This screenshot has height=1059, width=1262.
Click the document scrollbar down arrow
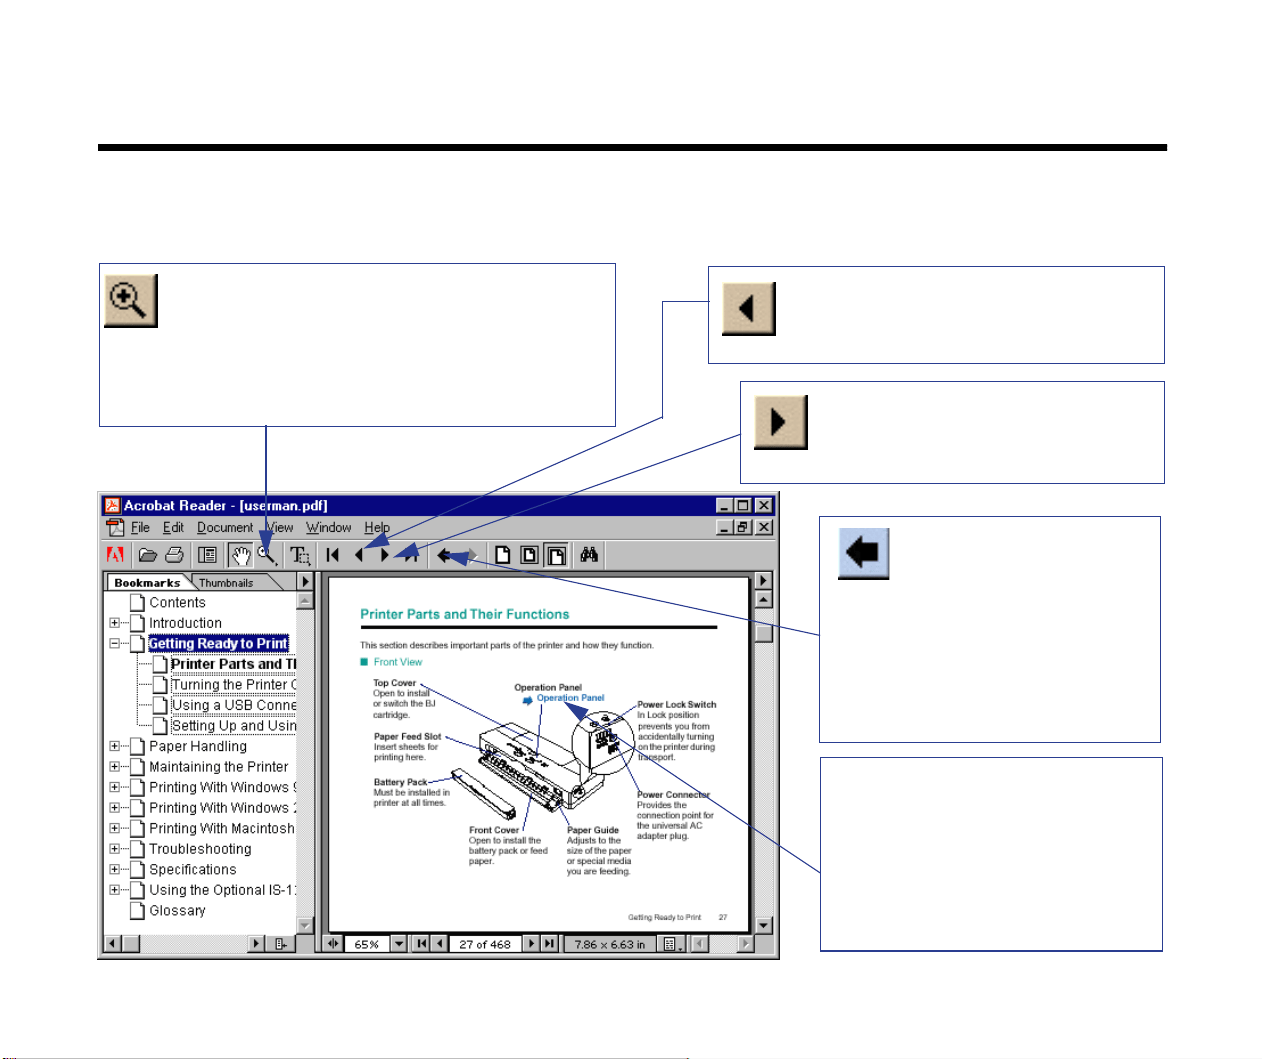[764, 926]
